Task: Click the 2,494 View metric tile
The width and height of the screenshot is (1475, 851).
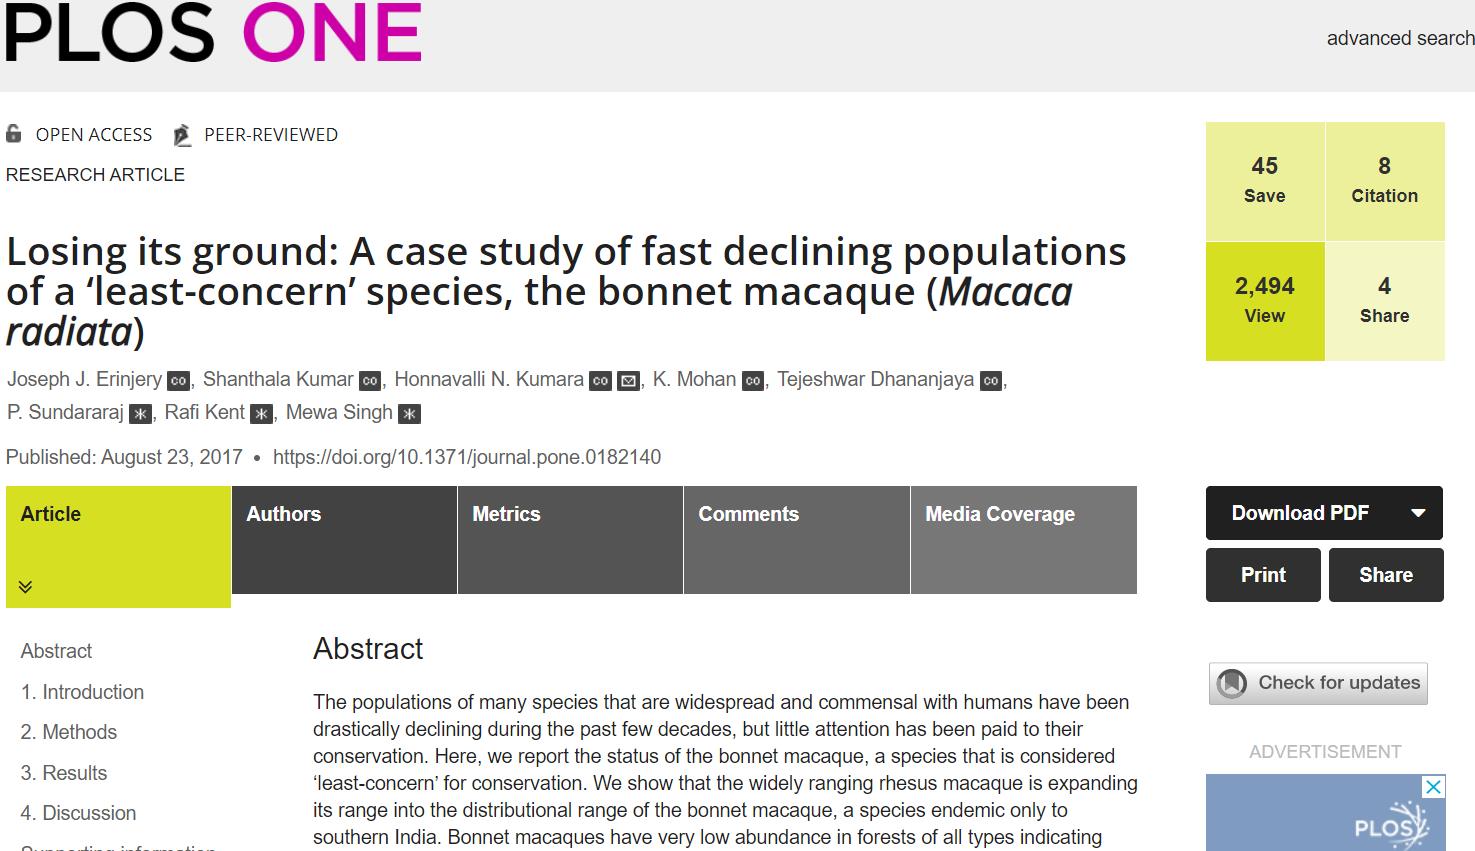Action: (1265, 301)
